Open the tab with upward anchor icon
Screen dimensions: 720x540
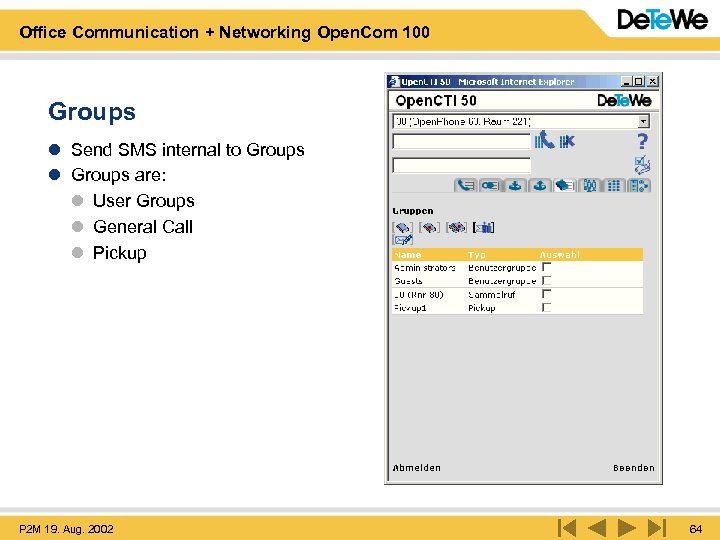coord(540,186)
